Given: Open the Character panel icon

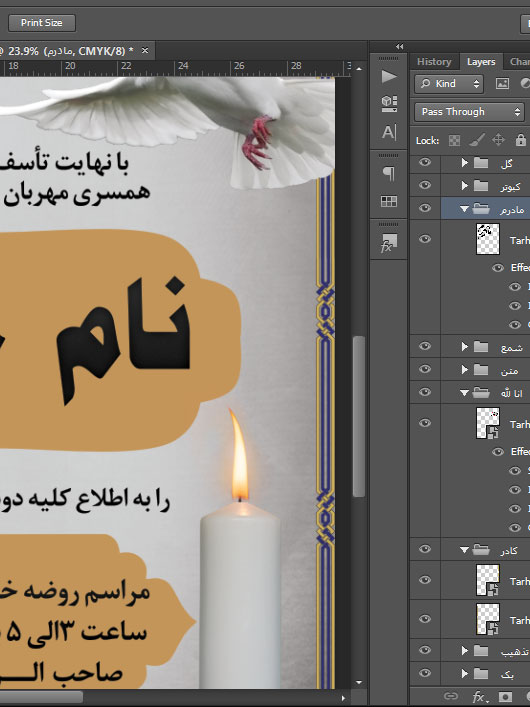Looking at the screenshot, I should pyautogui.click(x=389, y=132).
